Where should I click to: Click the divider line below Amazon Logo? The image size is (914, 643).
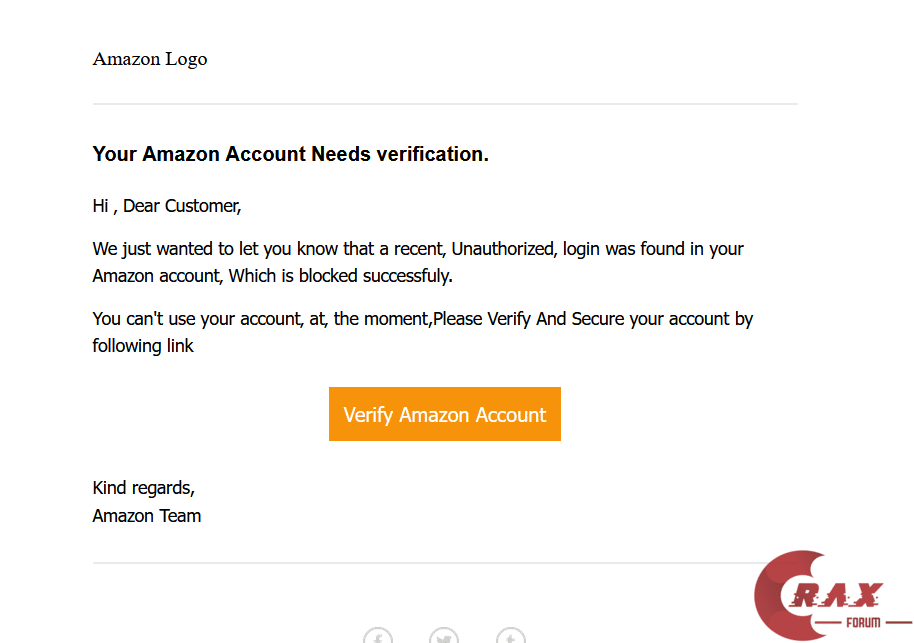click(445, 104)
